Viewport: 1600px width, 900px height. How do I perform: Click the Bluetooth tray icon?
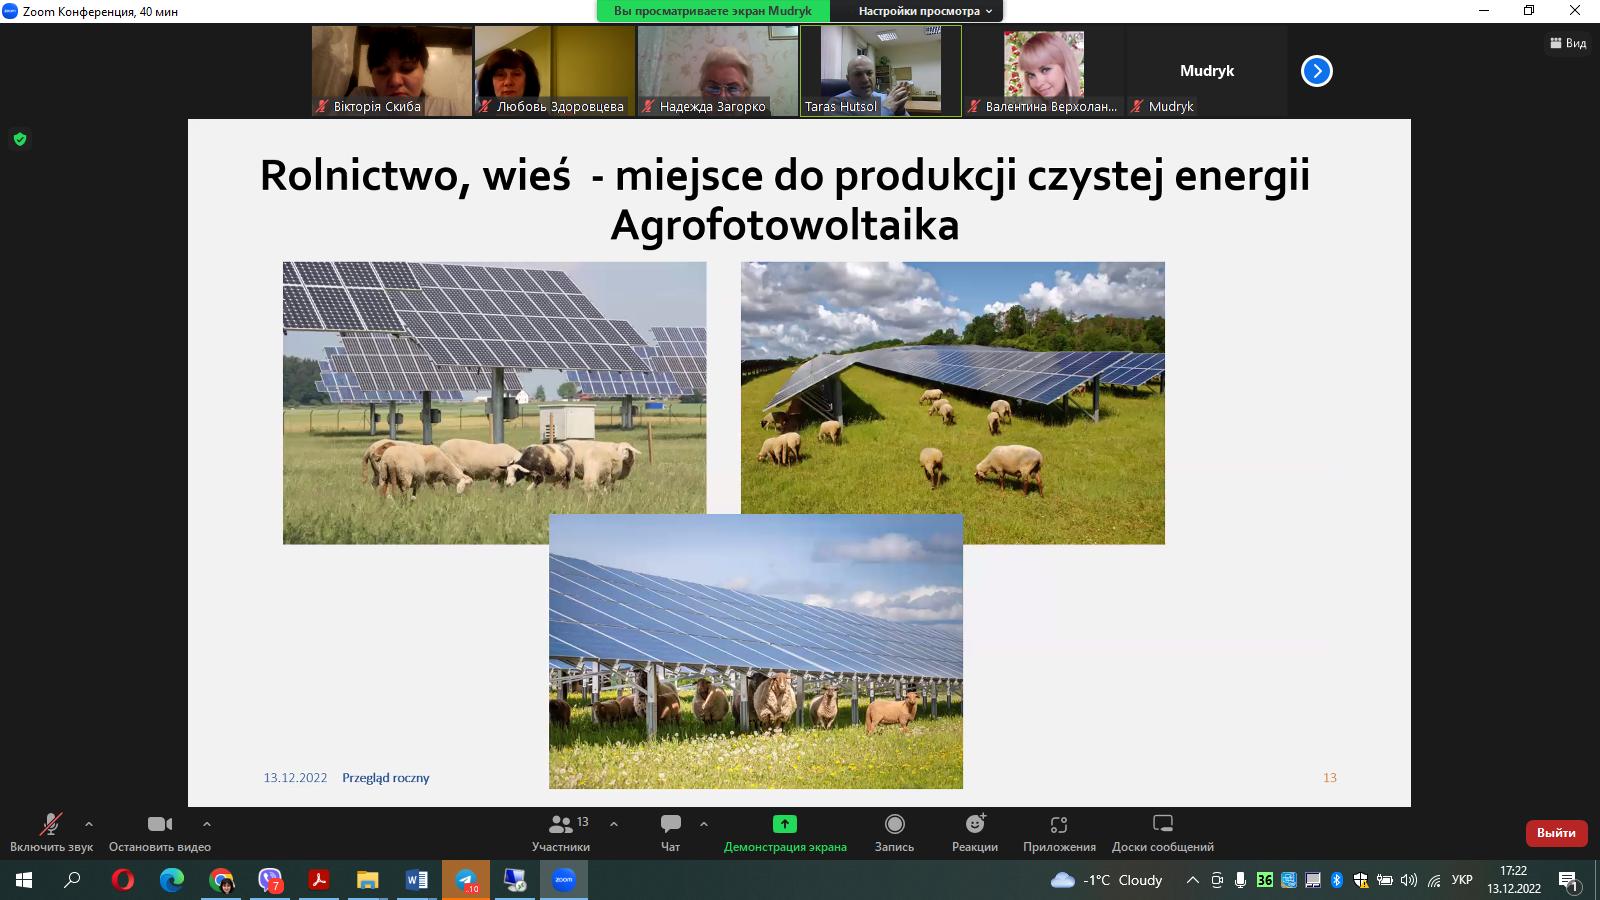click(1337, 880)
